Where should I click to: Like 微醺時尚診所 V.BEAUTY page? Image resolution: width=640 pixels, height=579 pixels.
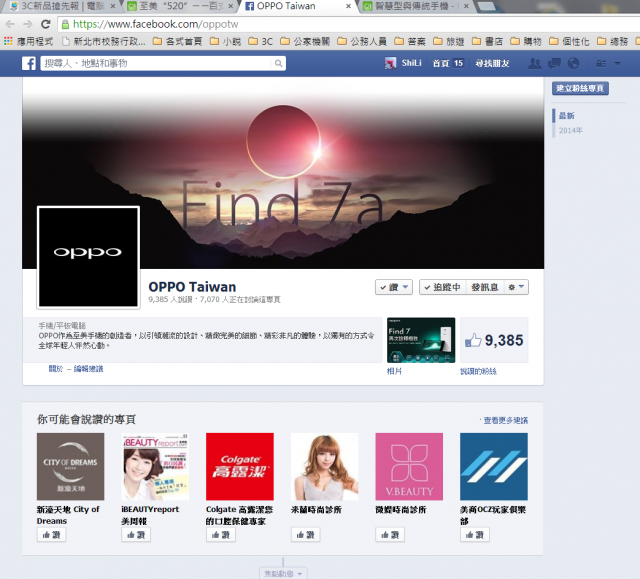(390, 535)
